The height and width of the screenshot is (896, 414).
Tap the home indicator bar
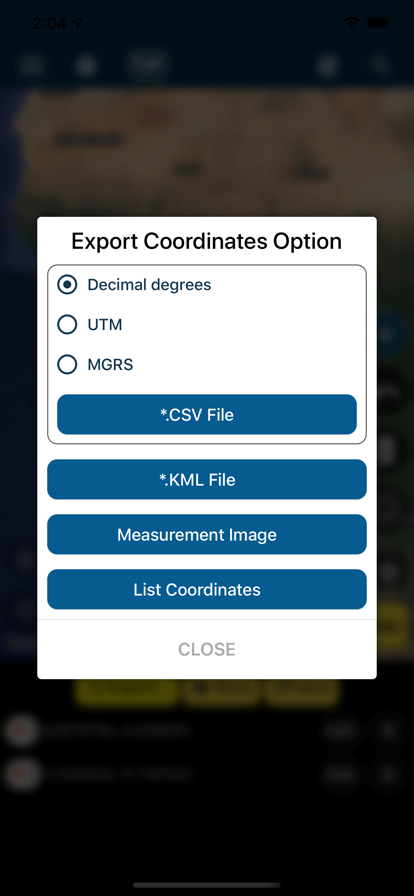tap(207, 885)
